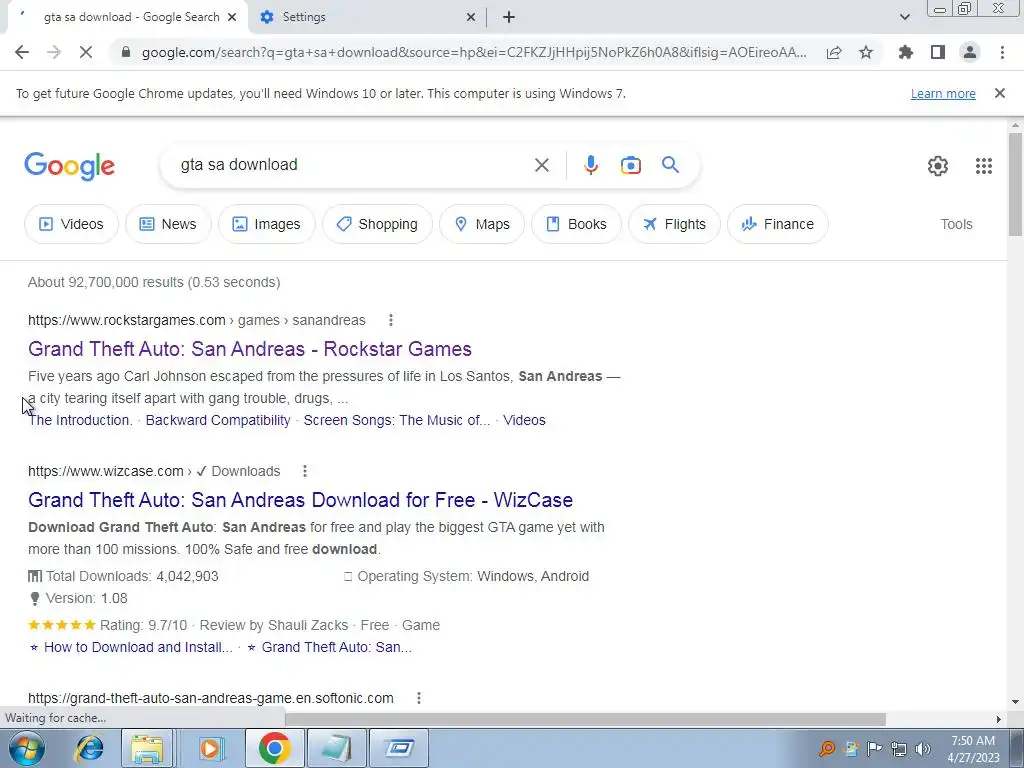The image size is (1024, 768).
Task: Open the clock showing 7:50 AM
Action: click(973, 749)
